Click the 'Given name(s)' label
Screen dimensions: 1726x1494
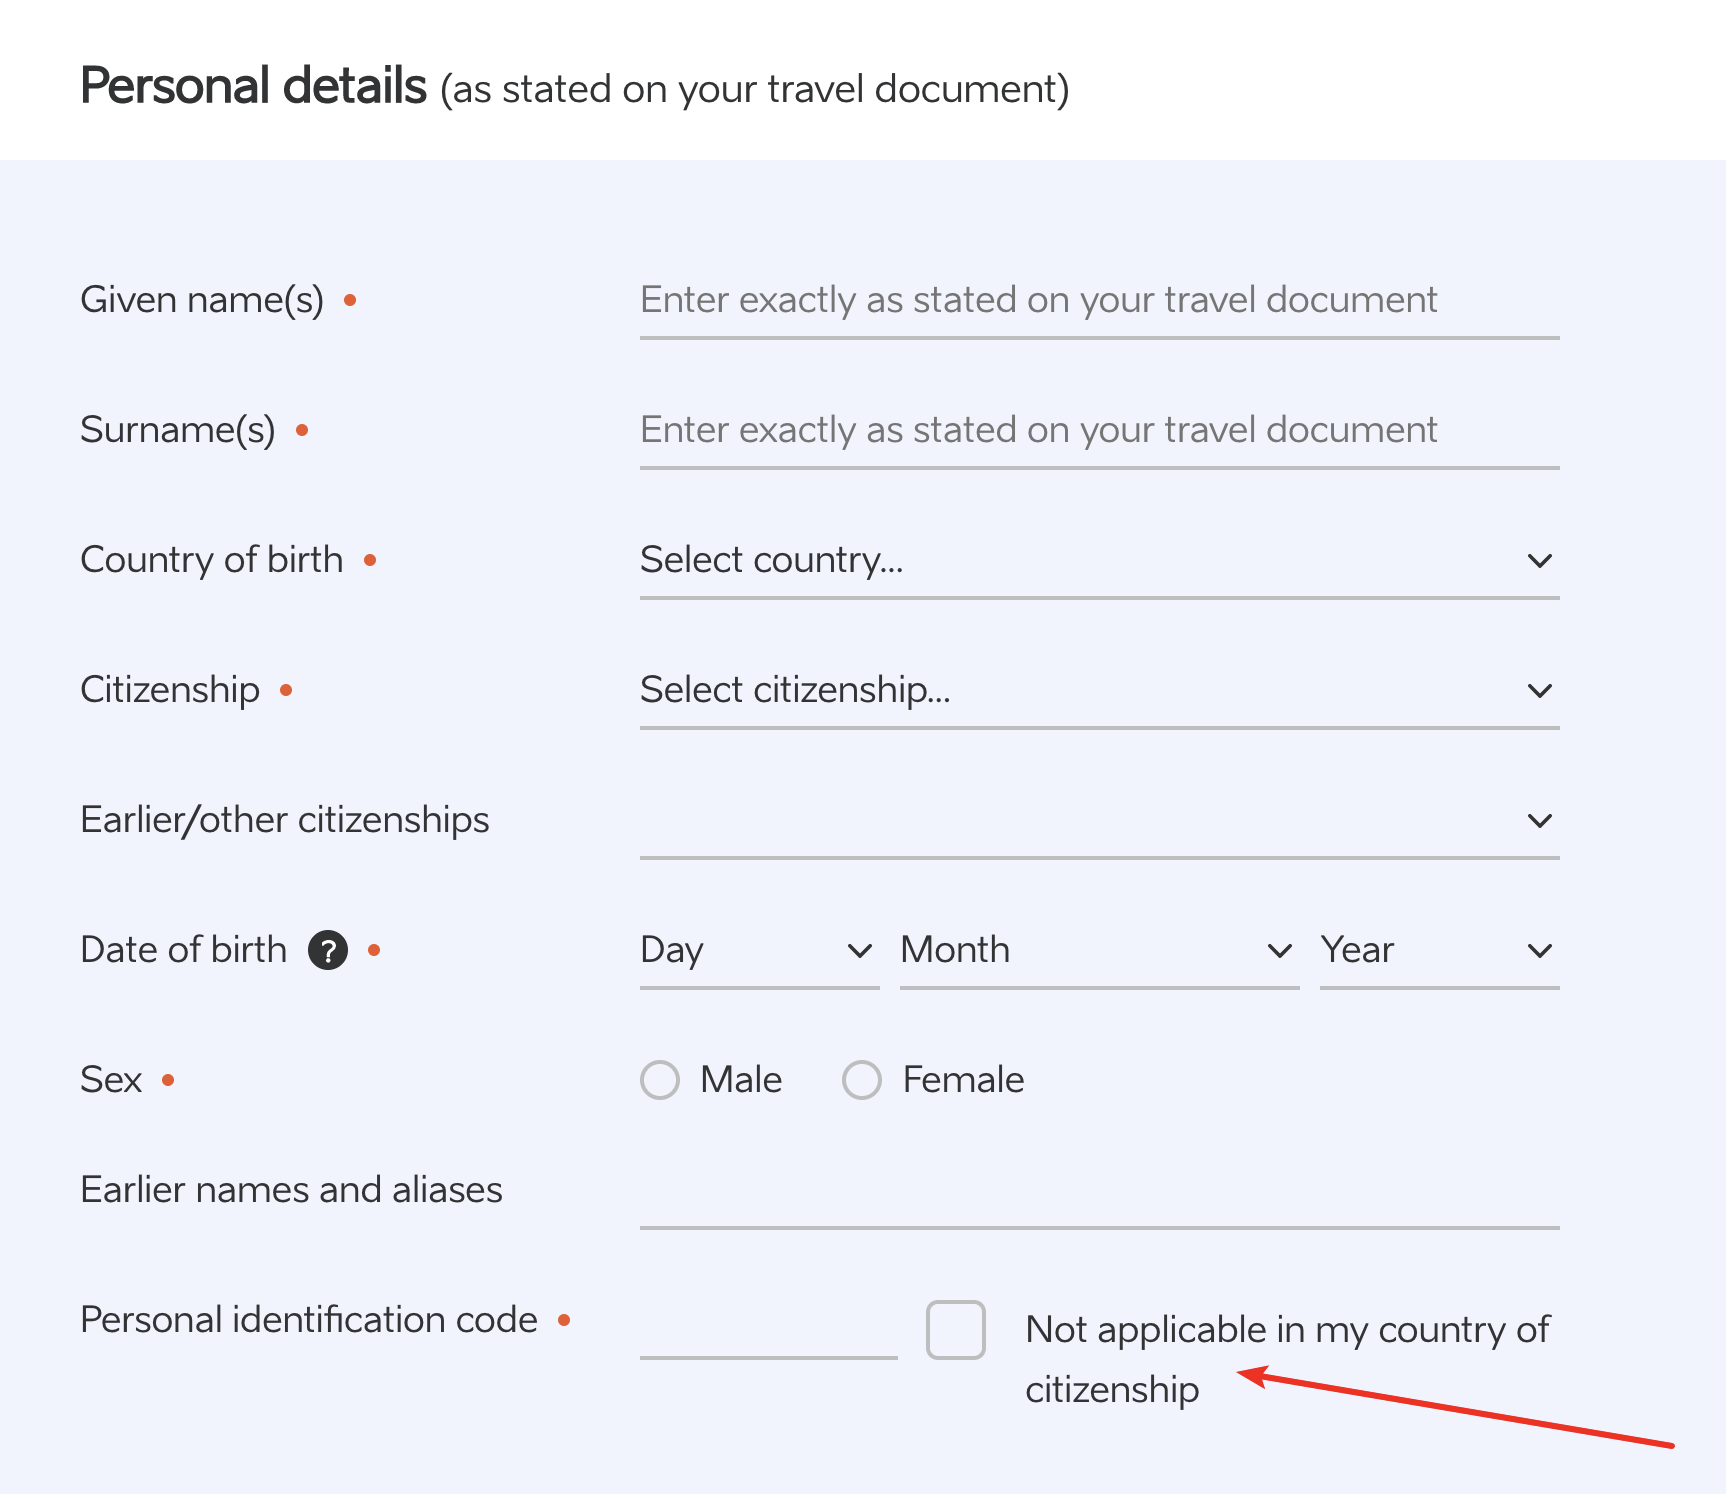[202, 300]
